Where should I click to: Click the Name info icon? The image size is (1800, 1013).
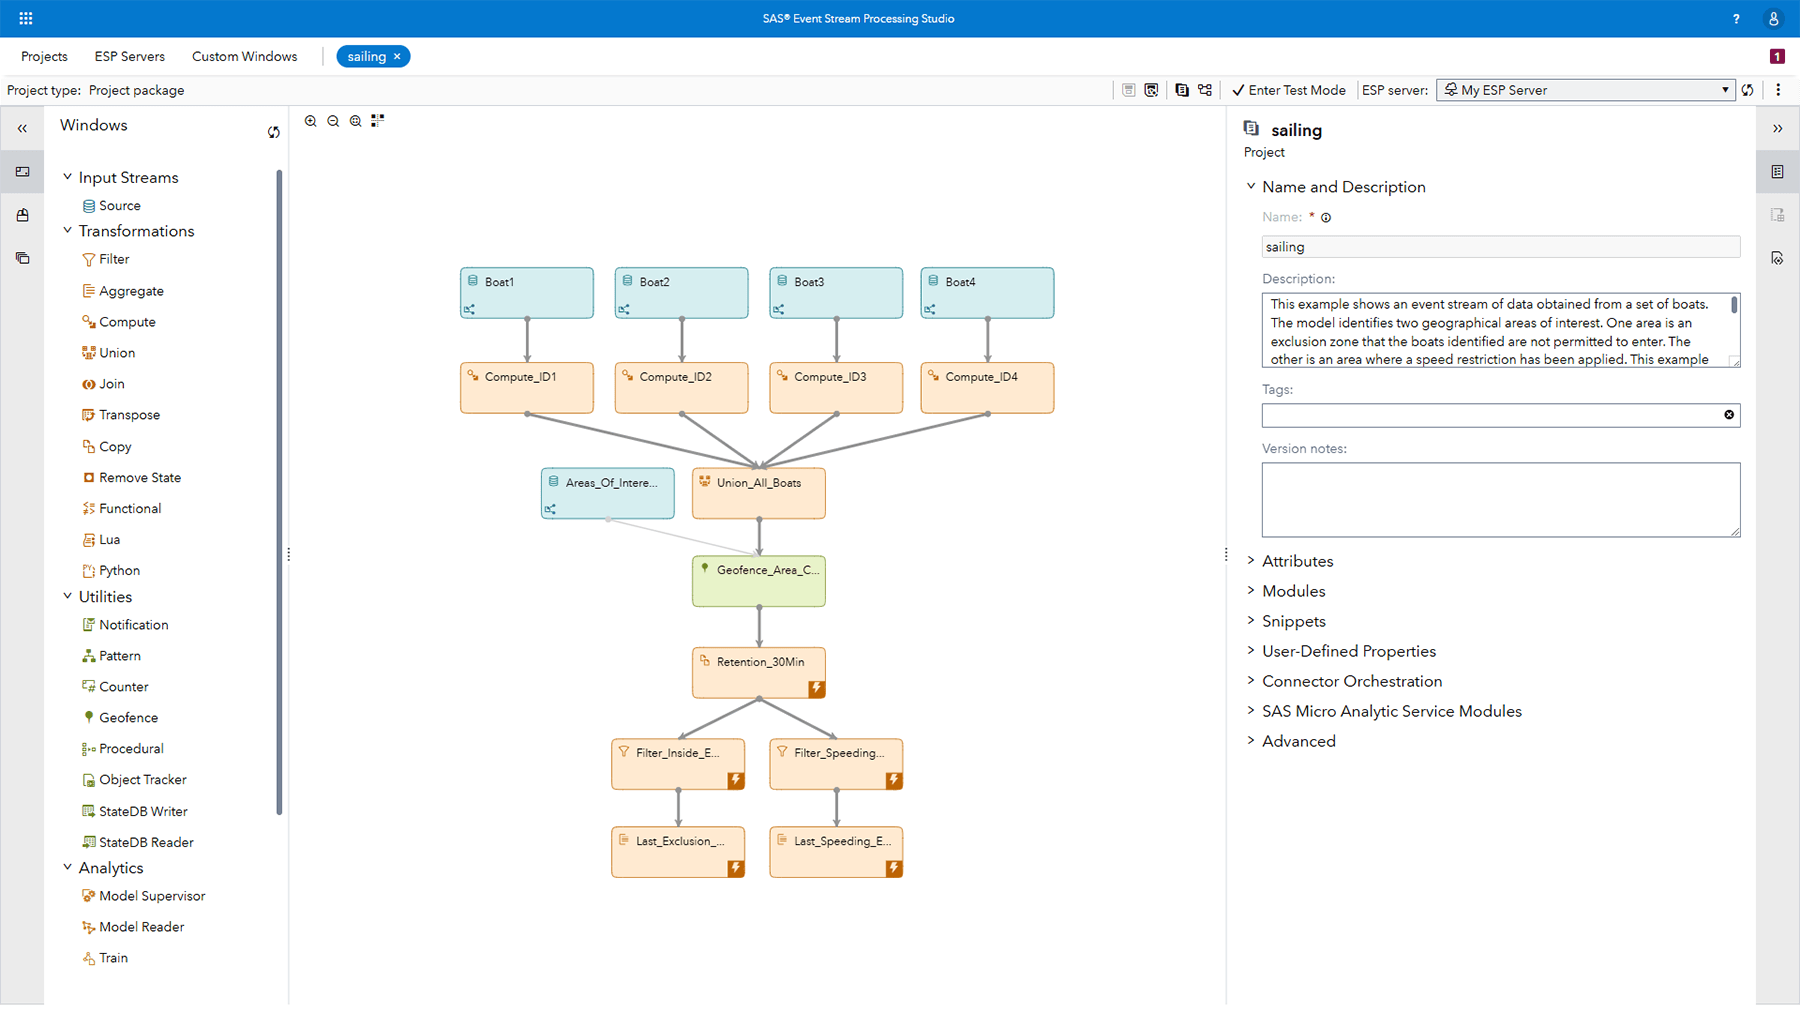pos(1326,218)
